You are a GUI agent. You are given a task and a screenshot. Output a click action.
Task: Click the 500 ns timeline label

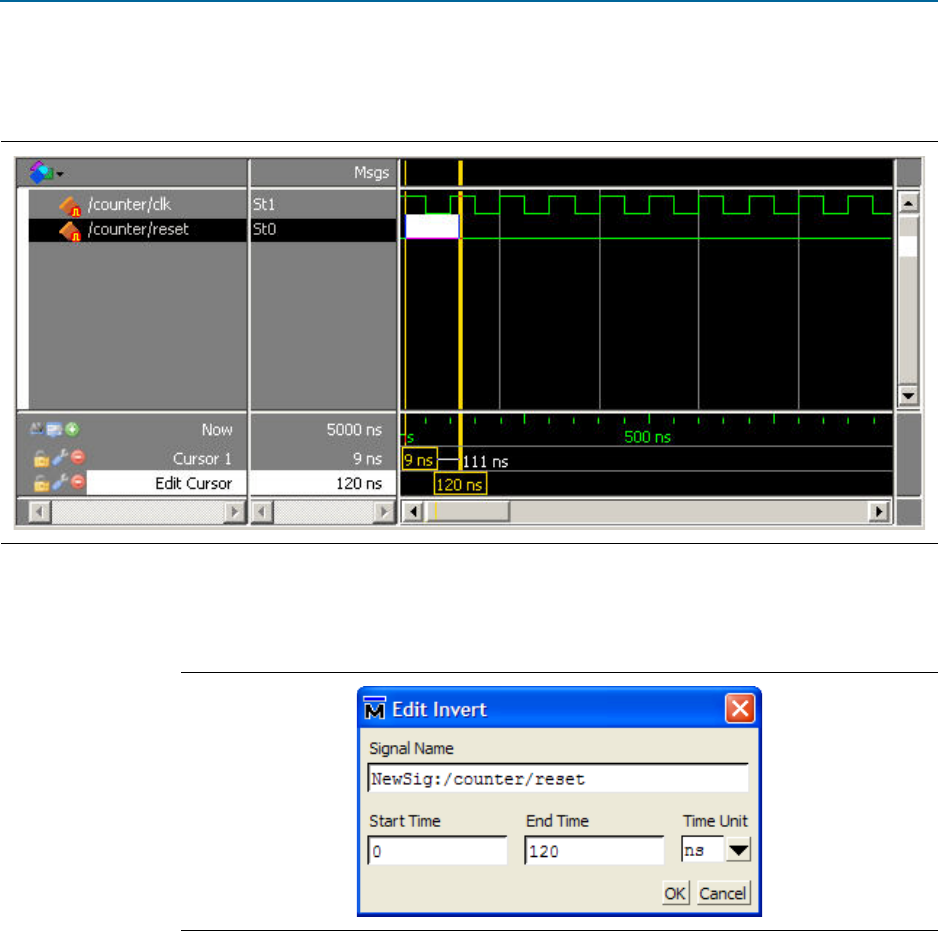[x=647, y=437]
